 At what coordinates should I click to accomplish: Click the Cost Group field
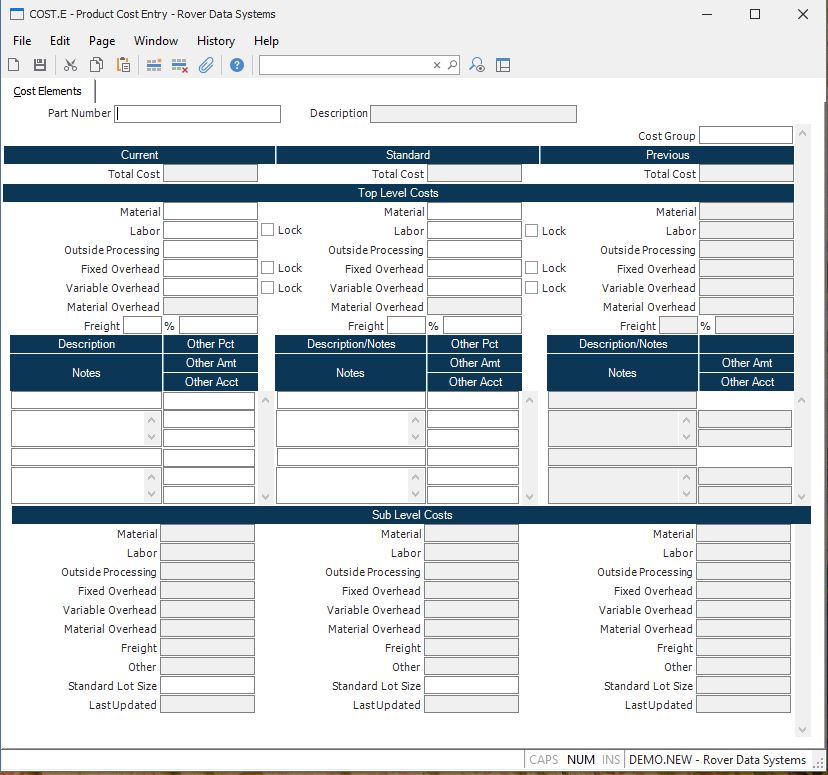[x=745, y=135]
